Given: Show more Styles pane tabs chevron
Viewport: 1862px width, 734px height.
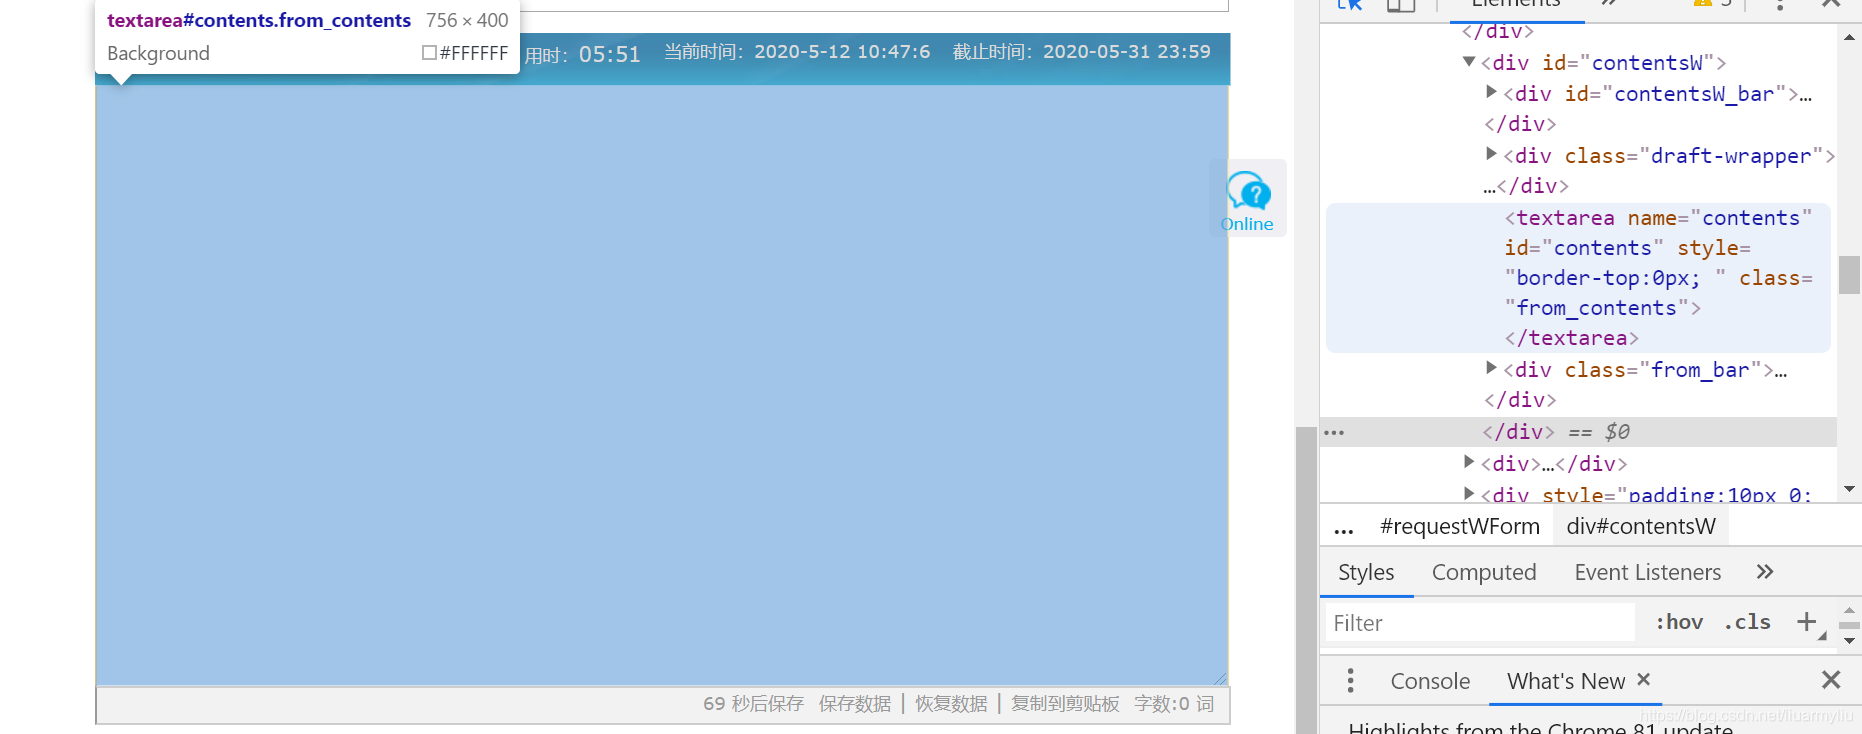Looking at the screenshot, I should tap(1765, 572).
